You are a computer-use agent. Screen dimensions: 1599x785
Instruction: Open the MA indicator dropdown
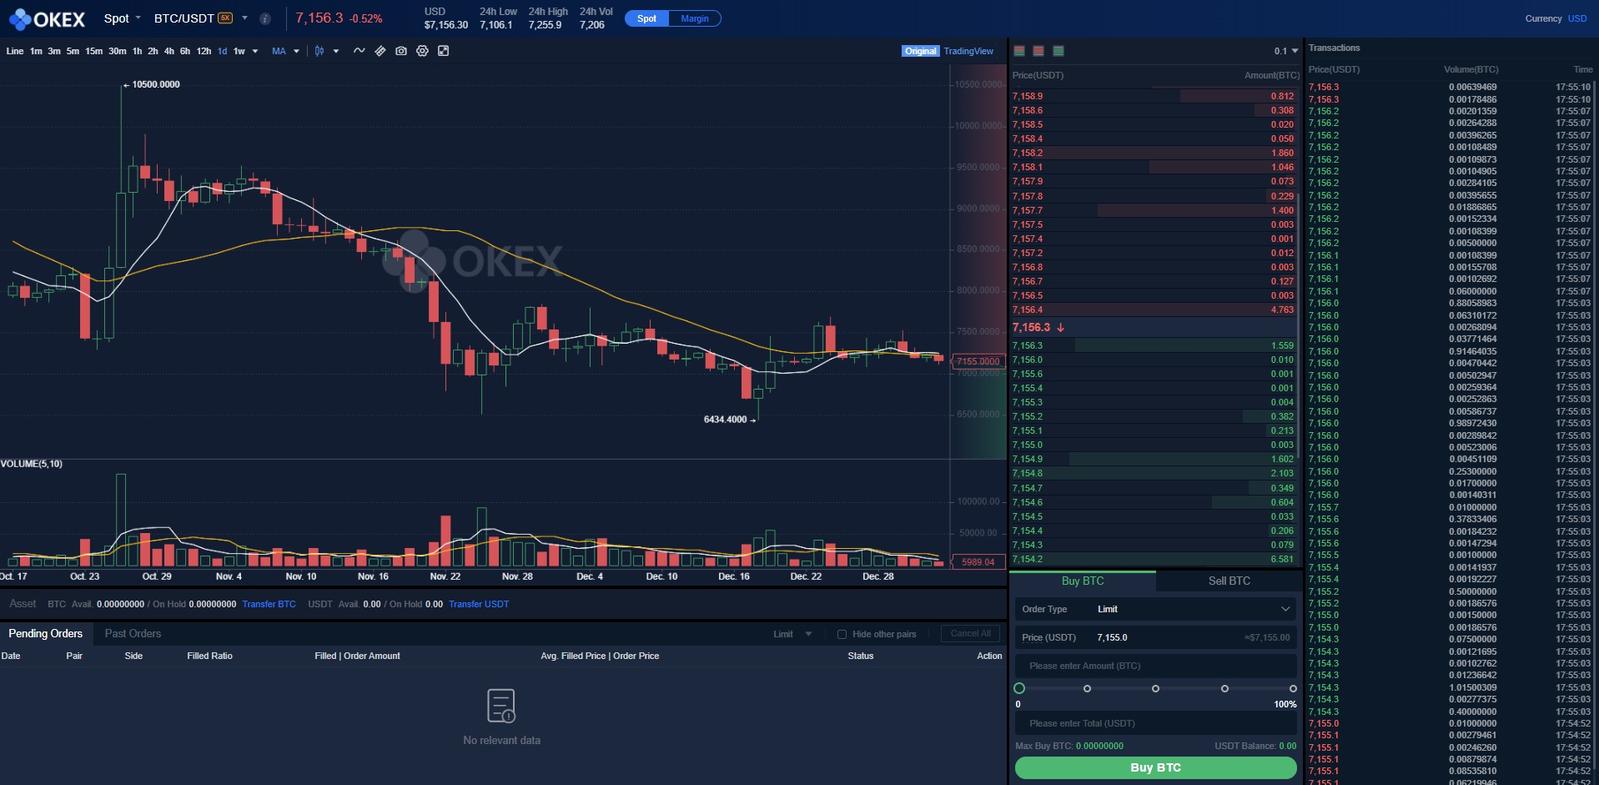click(x=286, y=51)
